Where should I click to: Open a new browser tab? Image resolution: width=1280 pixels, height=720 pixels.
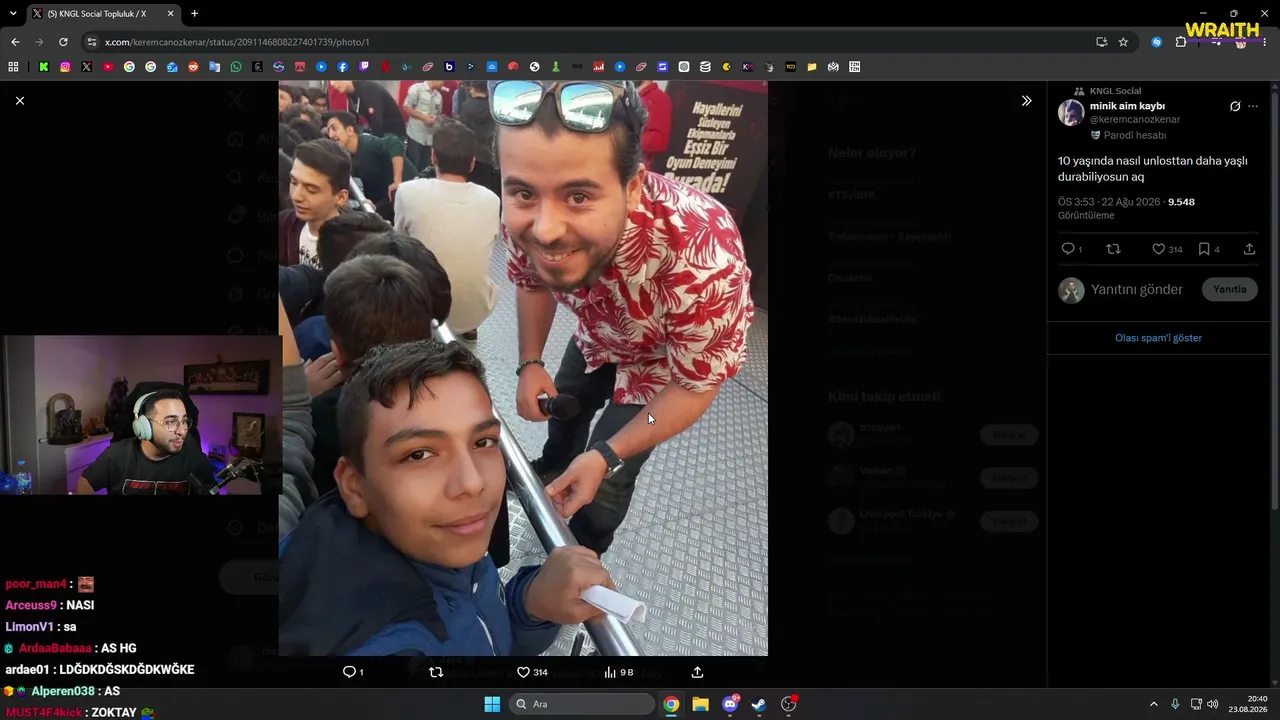pos(194,14)
